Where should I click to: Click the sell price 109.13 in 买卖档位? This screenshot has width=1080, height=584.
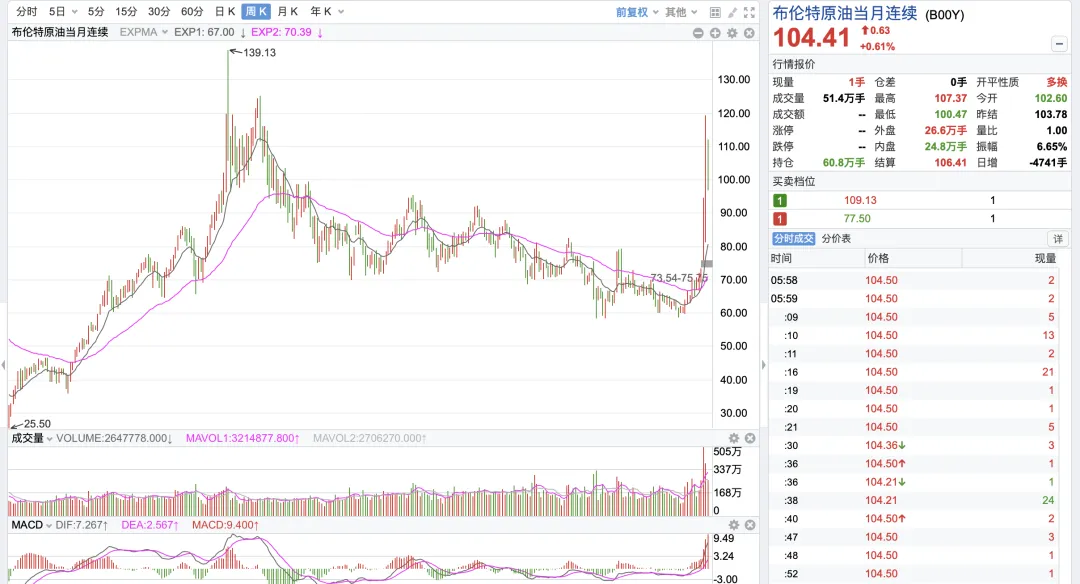[860, 200]
